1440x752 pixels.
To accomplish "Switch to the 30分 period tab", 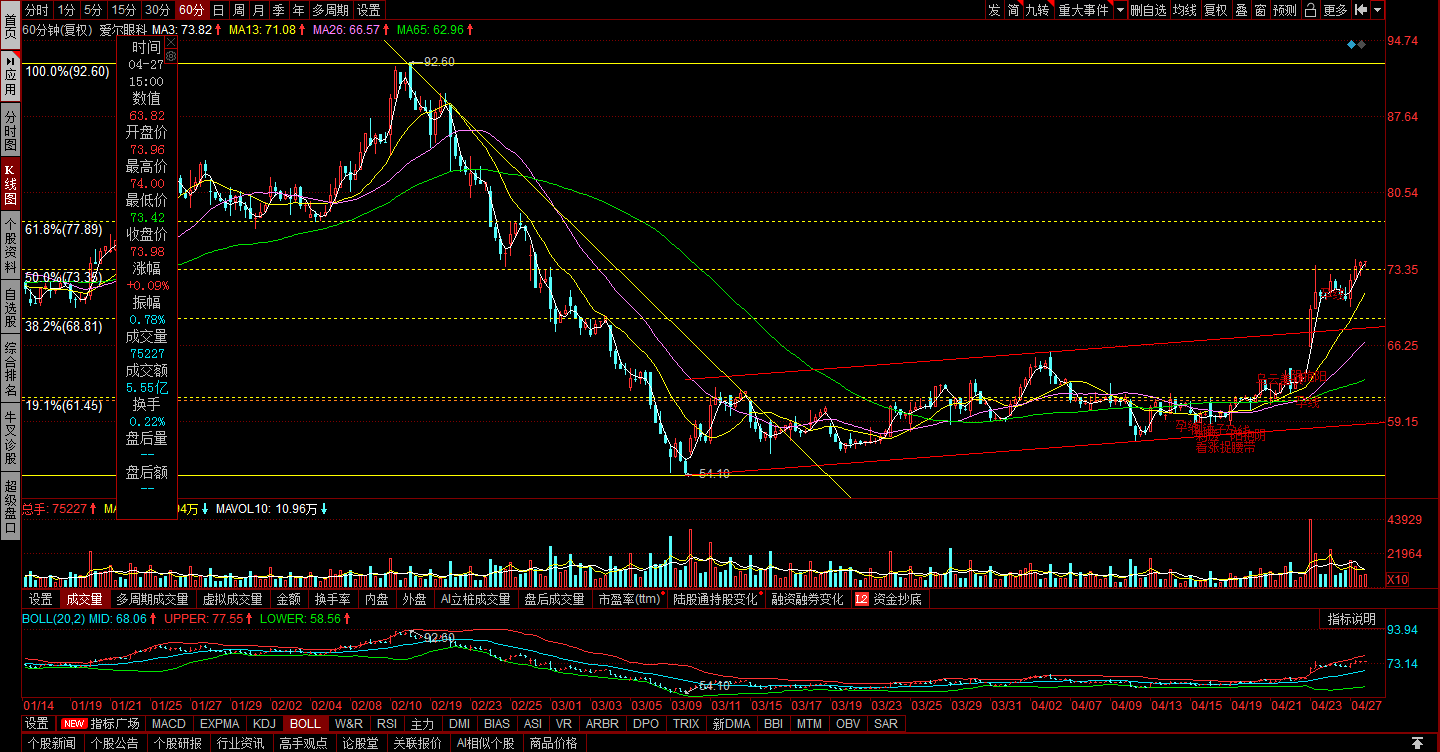I will 157,10.
